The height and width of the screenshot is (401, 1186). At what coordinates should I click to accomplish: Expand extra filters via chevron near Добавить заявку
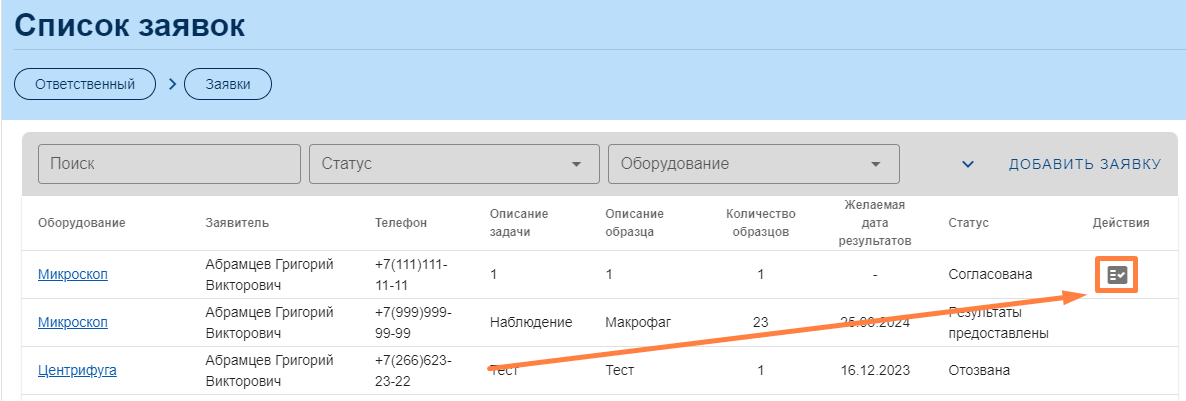pos(967,164)
